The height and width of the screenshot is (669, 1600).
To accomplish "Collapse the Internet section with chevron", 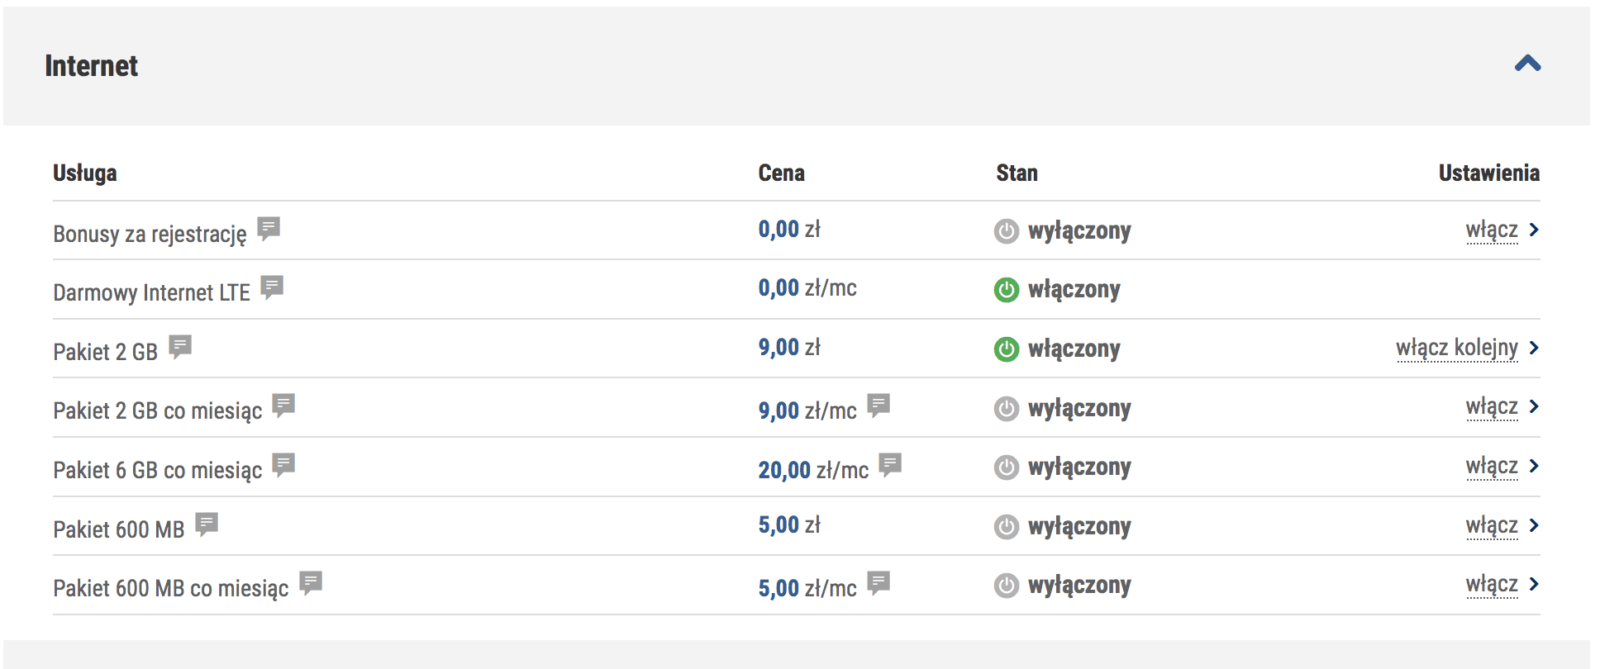I will tap(1527, 64).
